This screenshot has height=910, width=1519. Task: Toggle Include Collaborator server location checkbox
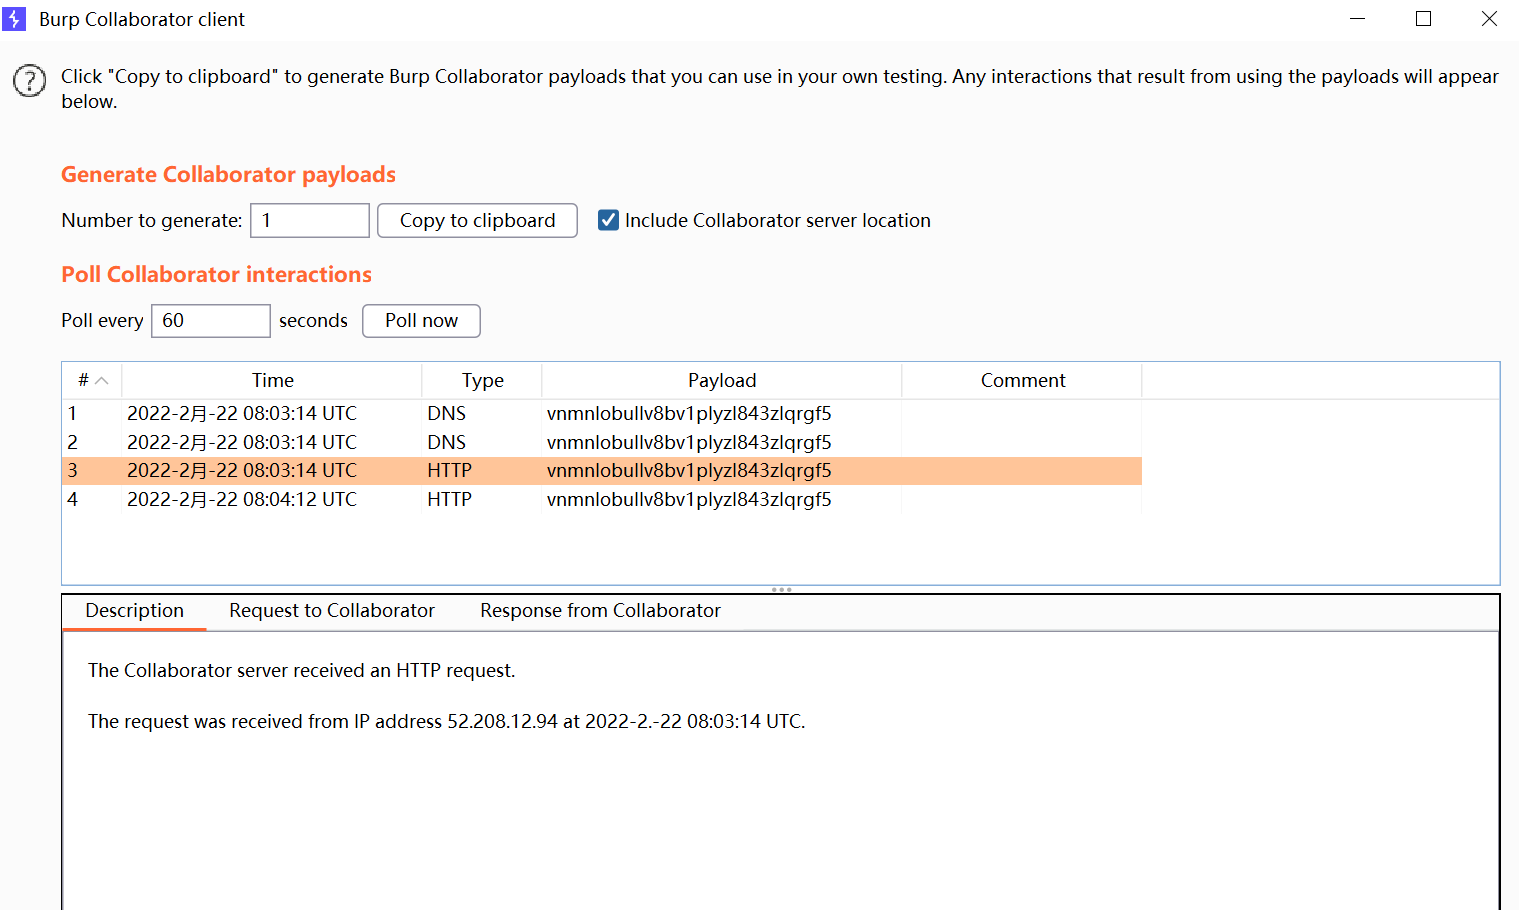[608, 220]
